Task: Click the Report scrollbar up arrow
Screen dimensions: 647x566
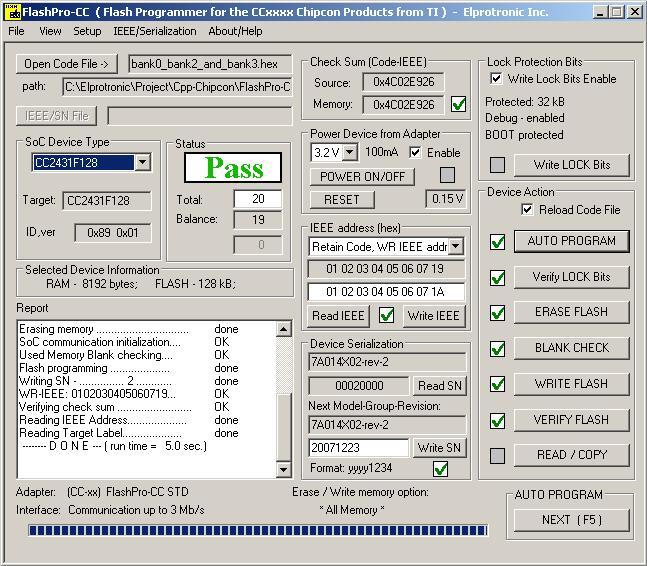Action: click(x=283, y=329)
